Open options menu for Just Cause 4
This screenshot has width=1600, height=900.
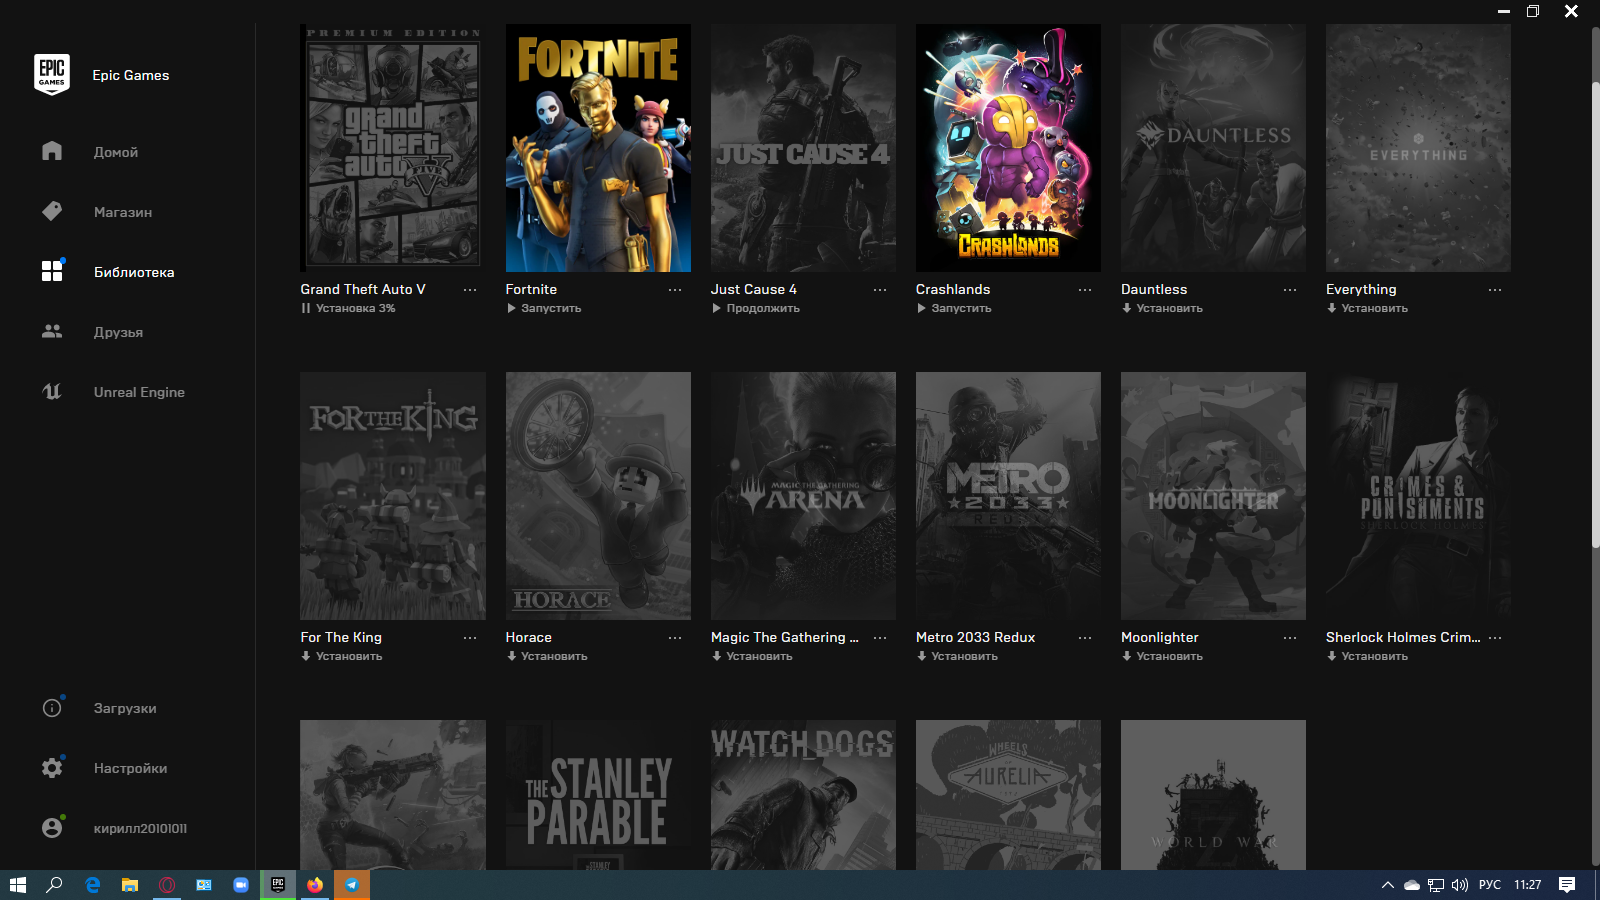click(880, 290)
